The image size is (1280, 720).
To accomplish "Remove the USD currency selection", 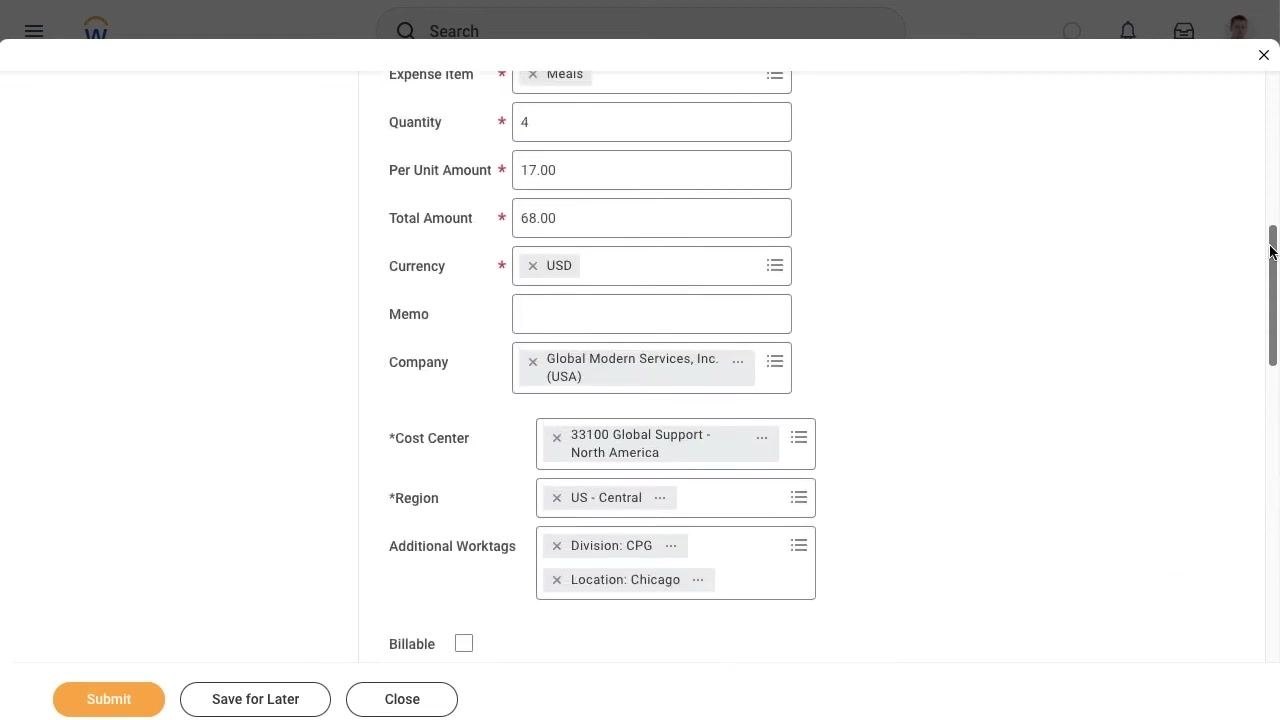I will (x=533, y=266).
